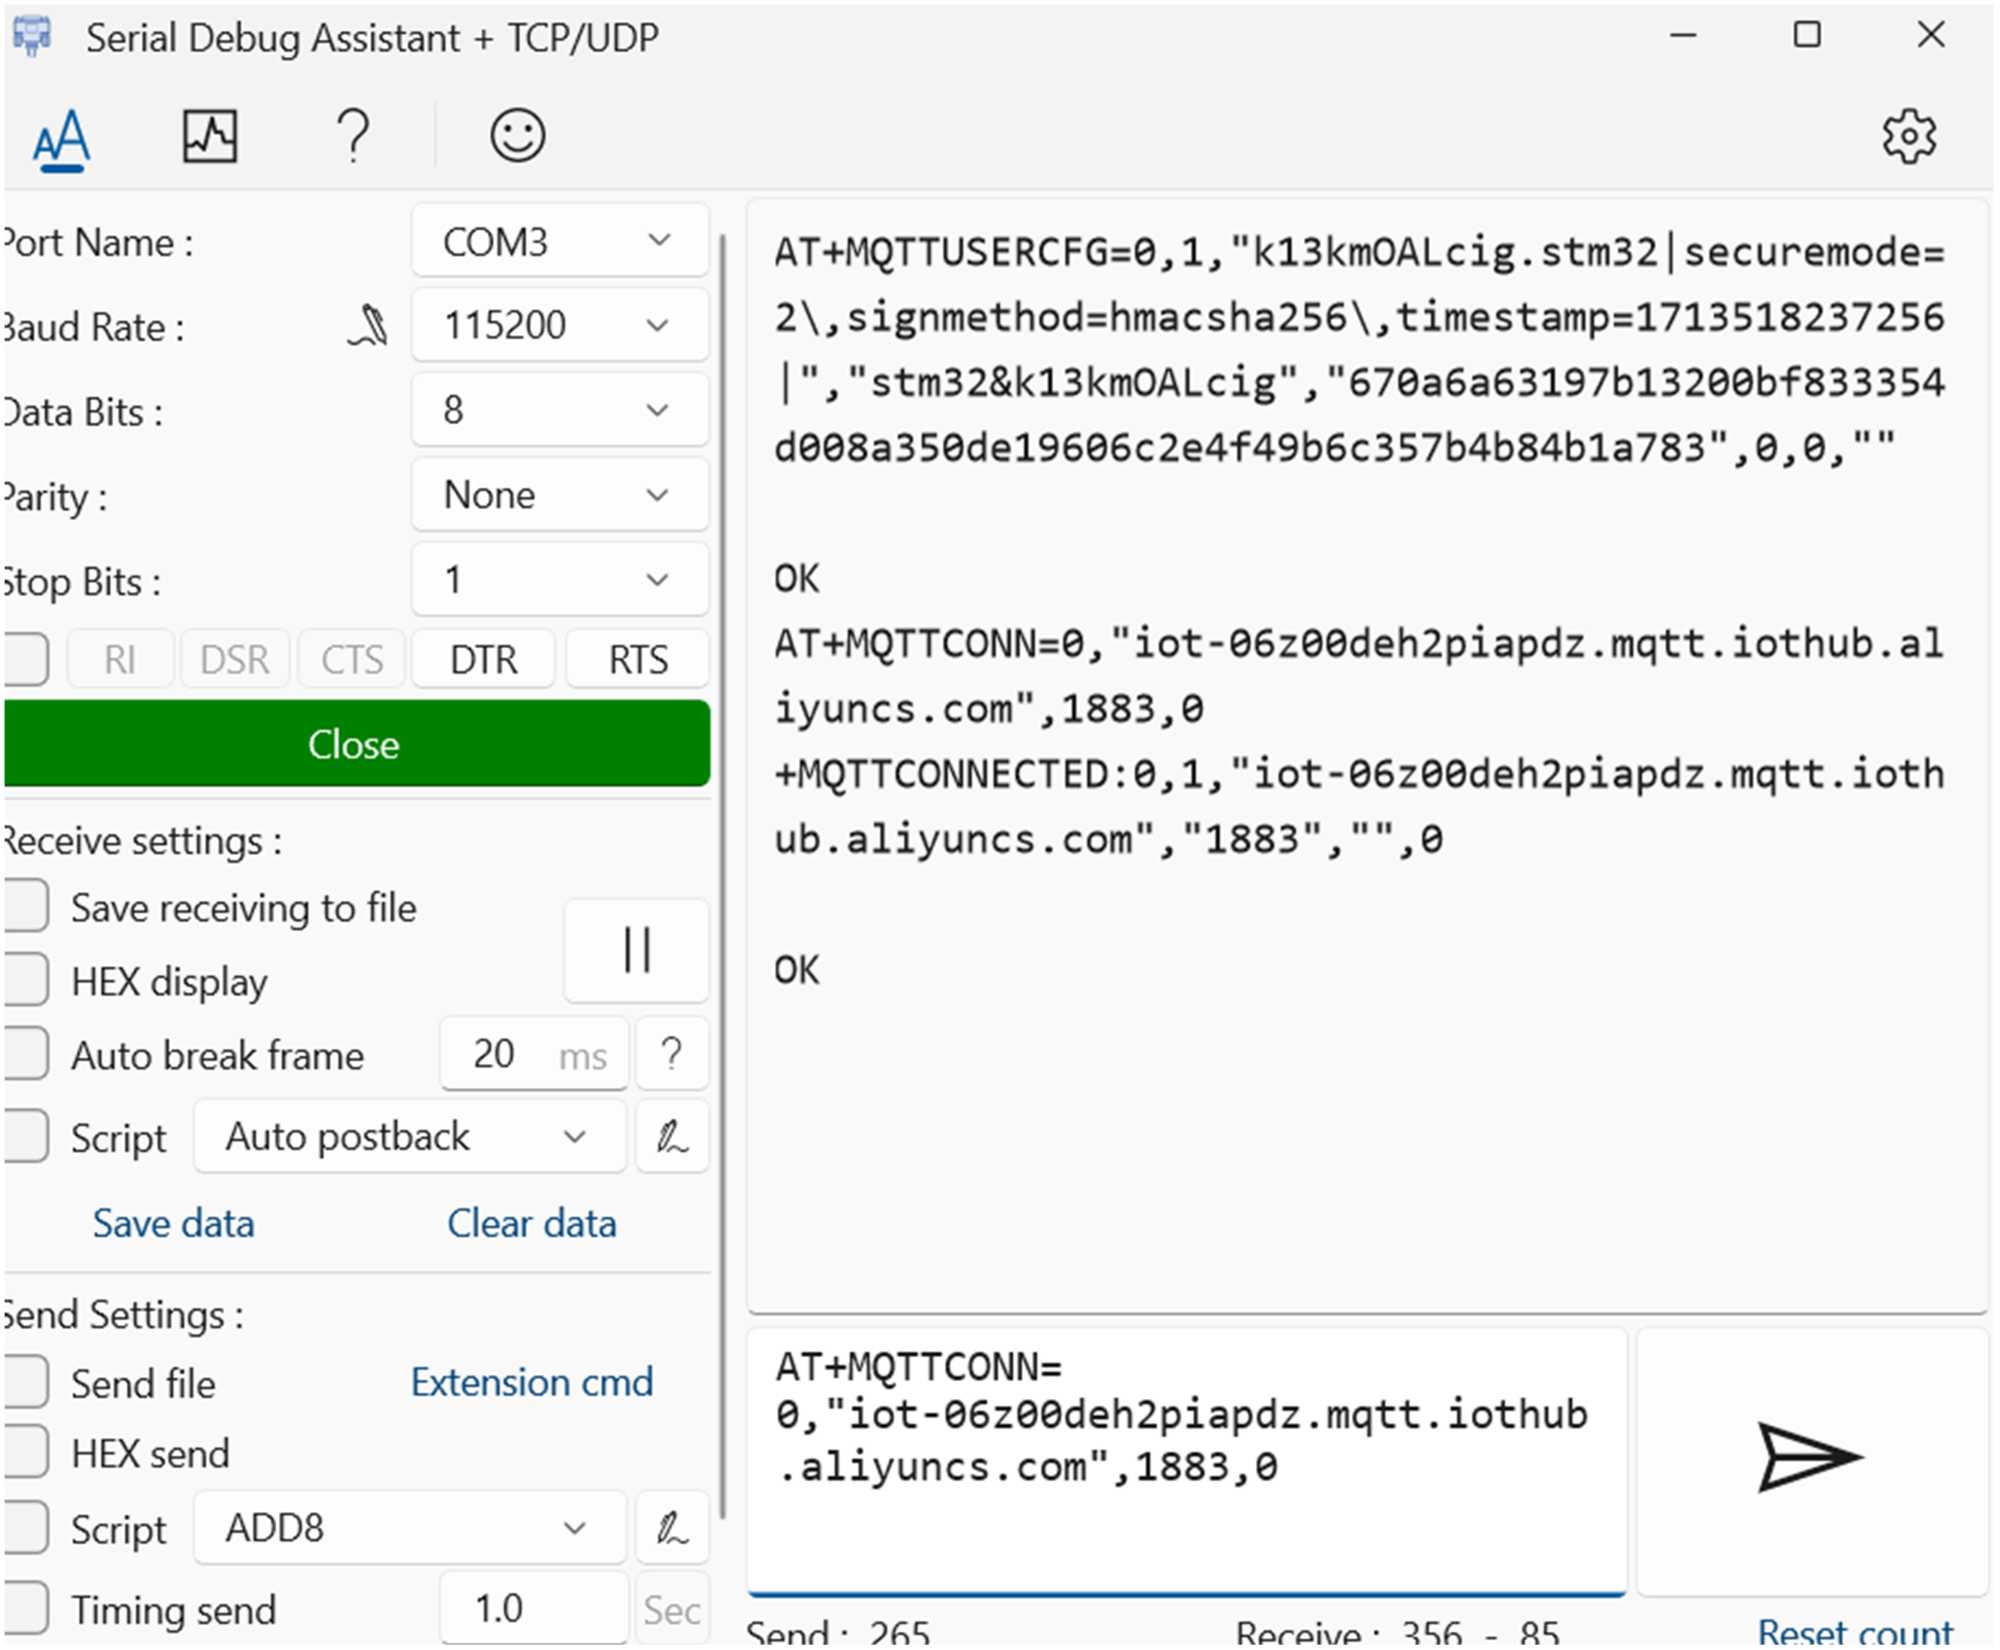Pause receiving with the pause button
This screenshot has width=2000, height=1650.
pos(636,950)
